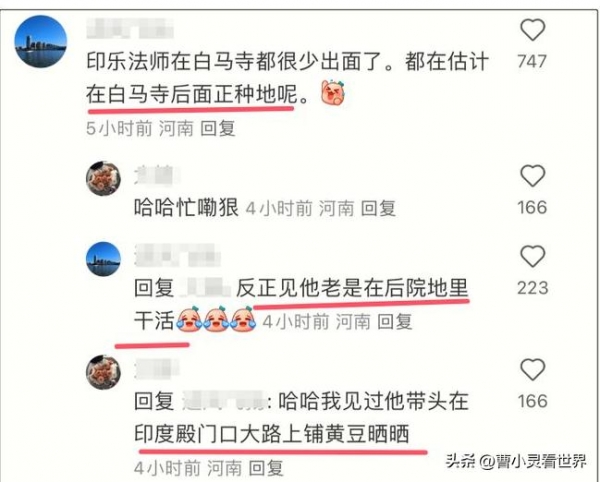600x482 pixels.
Task: Tap 回复 after the three laughing emojis
Action: point(395,321)
